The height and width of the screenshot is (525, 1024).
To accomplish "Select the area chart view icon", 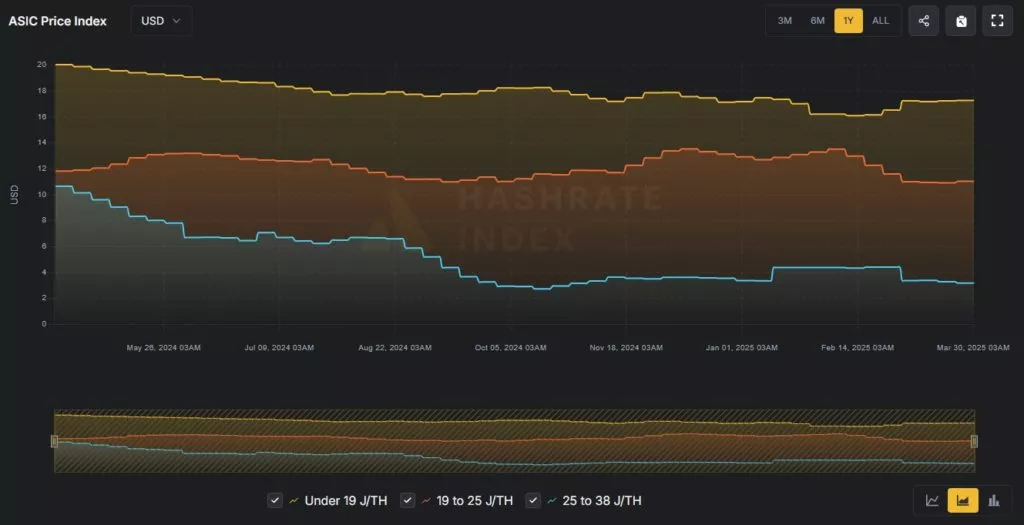I will (963, 500).
